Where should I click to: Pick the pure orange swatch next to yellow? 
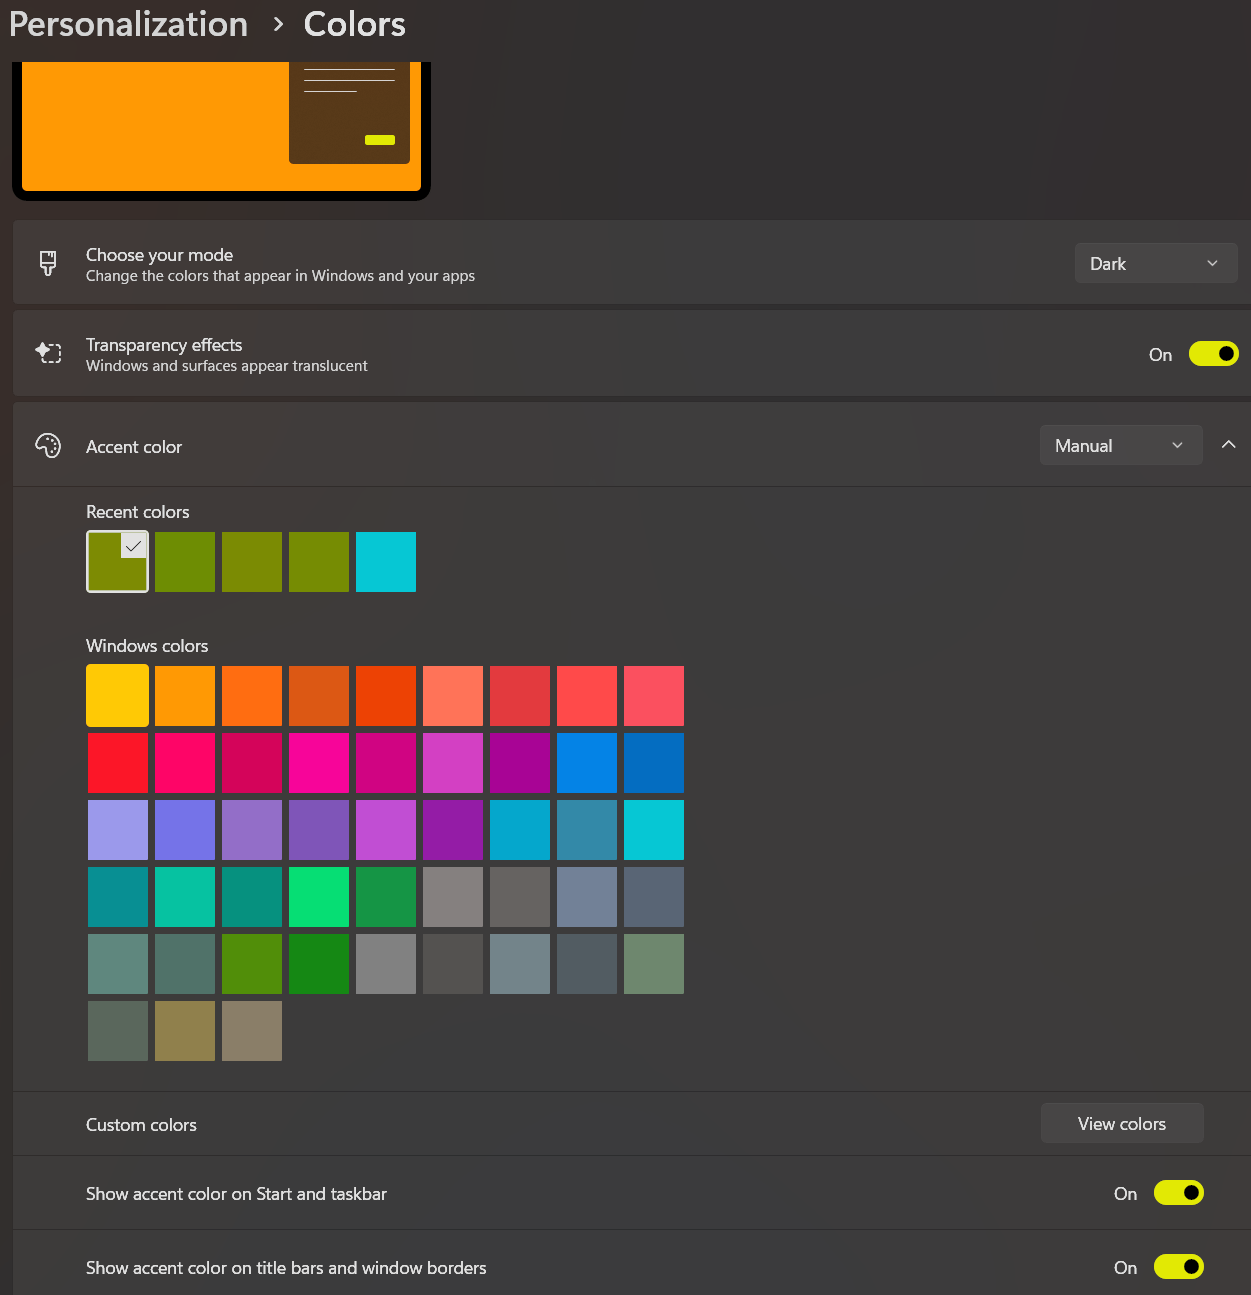coord(185,696)
